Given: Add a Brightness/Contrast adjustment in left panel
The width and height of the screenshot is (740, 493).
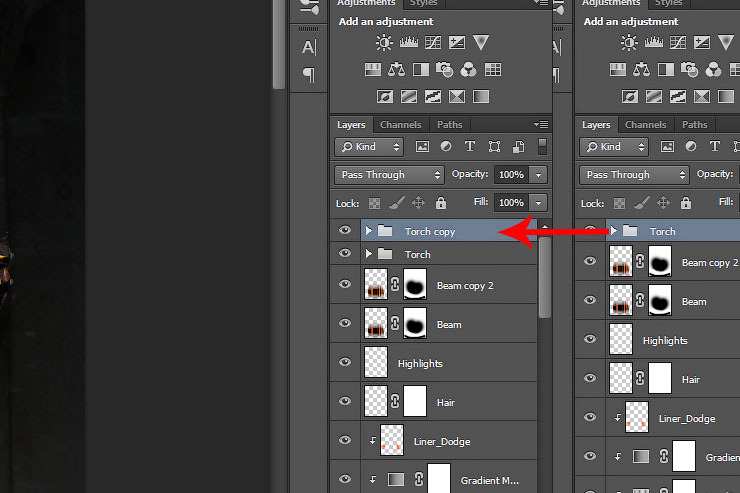Looking at the screenshot, I should 384,42.
